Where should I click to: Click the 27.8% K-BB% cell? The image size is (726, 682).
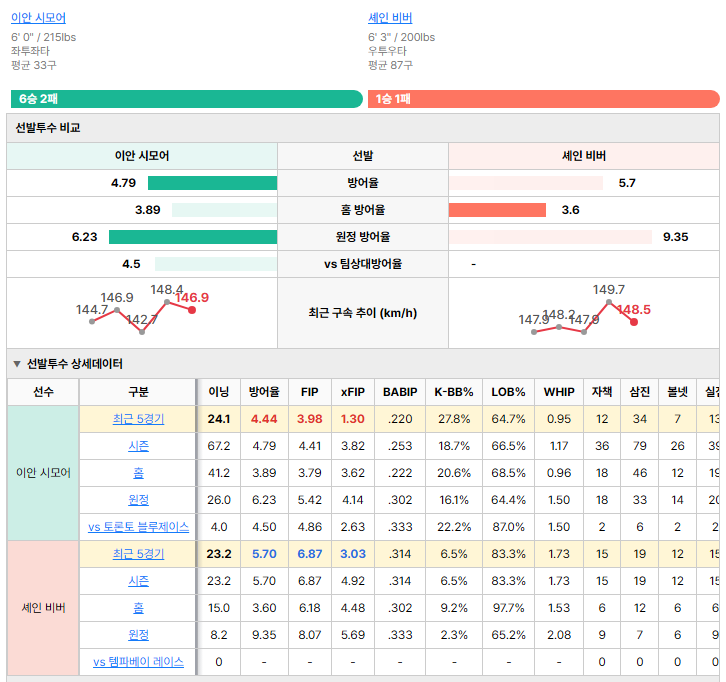tap(454, 419)
